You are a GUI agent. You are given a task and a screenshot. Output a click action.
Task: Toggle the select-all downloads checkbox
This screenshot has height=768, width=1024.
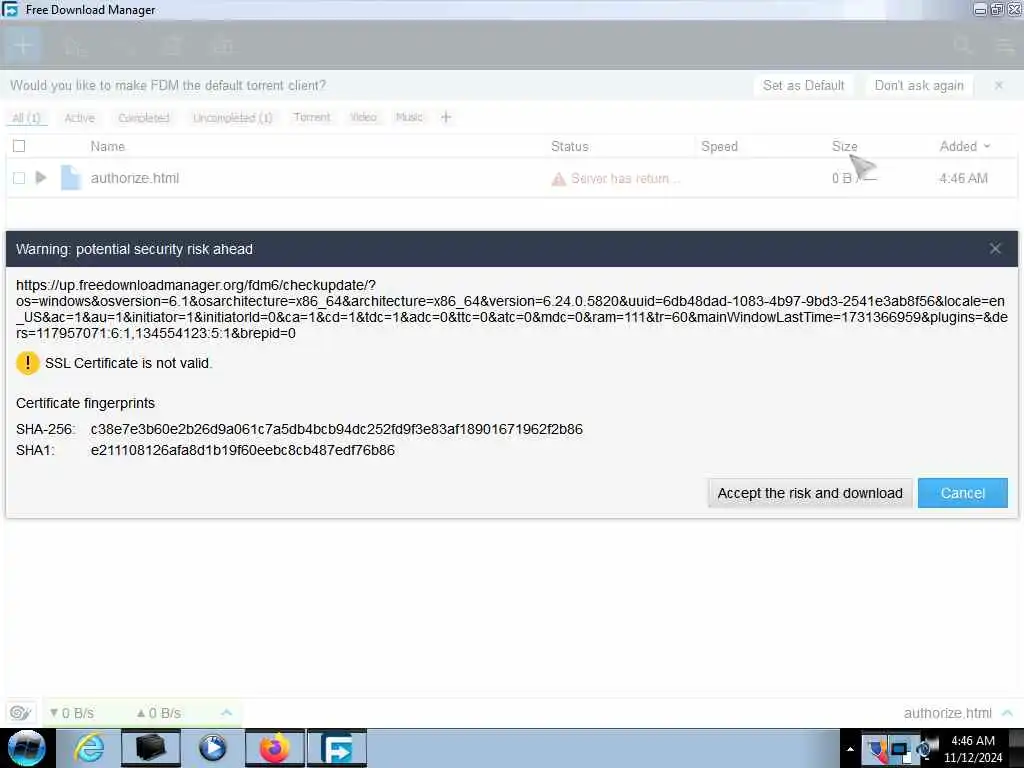[19, 146]
